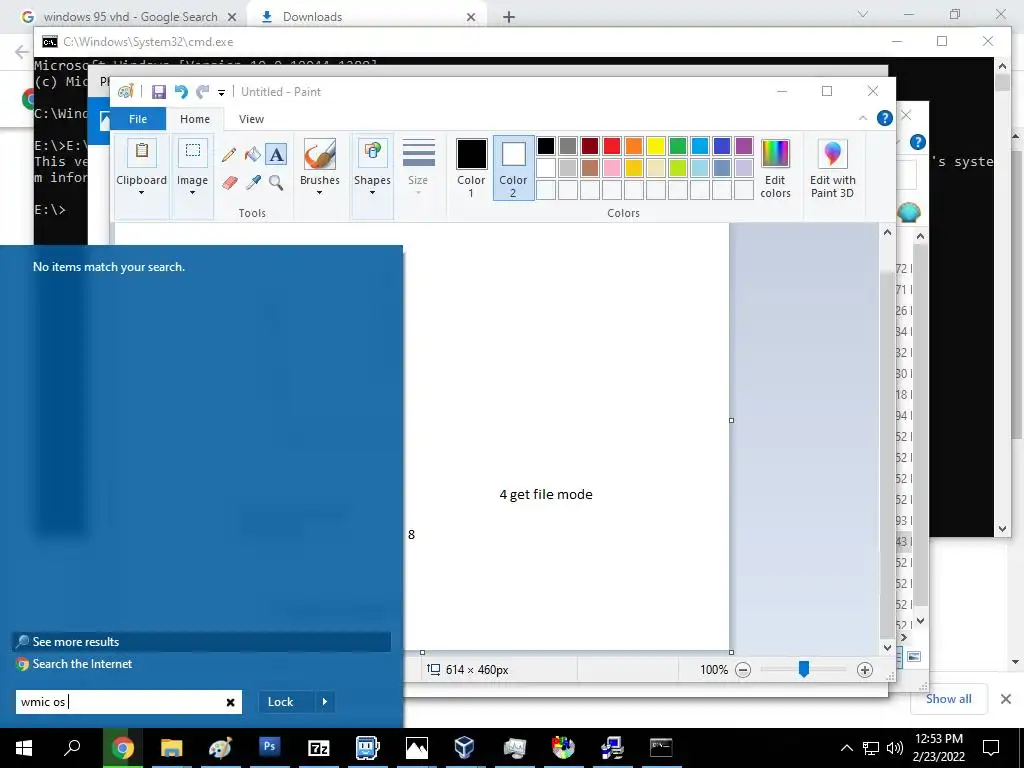Expand the Image dropdown arrow

click(193, 193)
